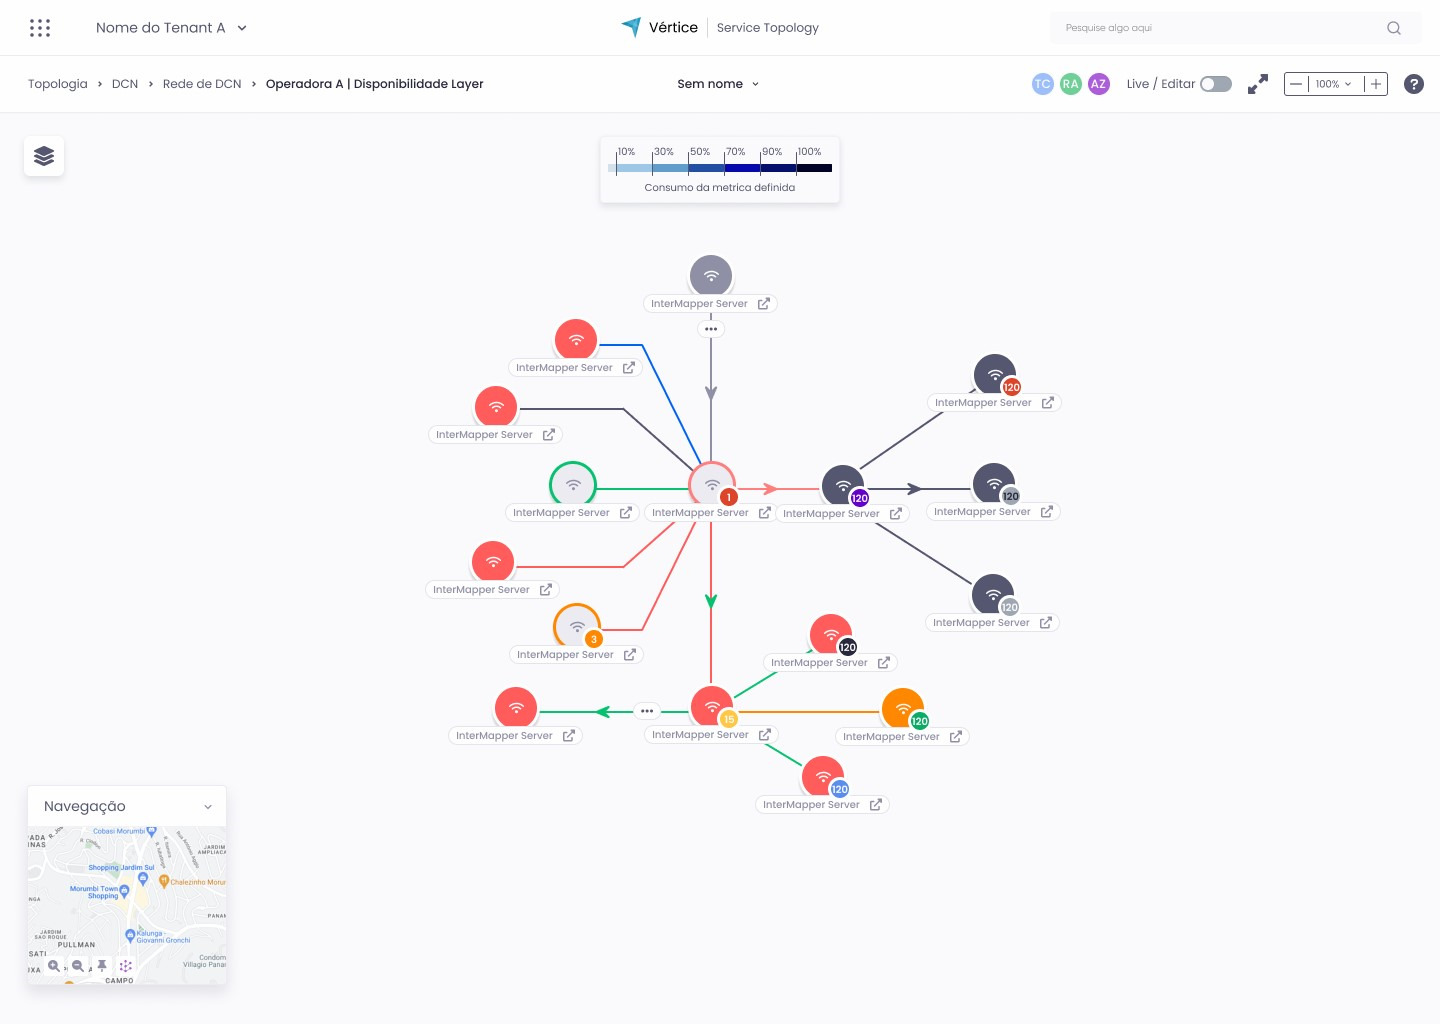This screenshot has height=1024, width=1440.
Task: Click the red badge 1 on central node
Action: 729,497
